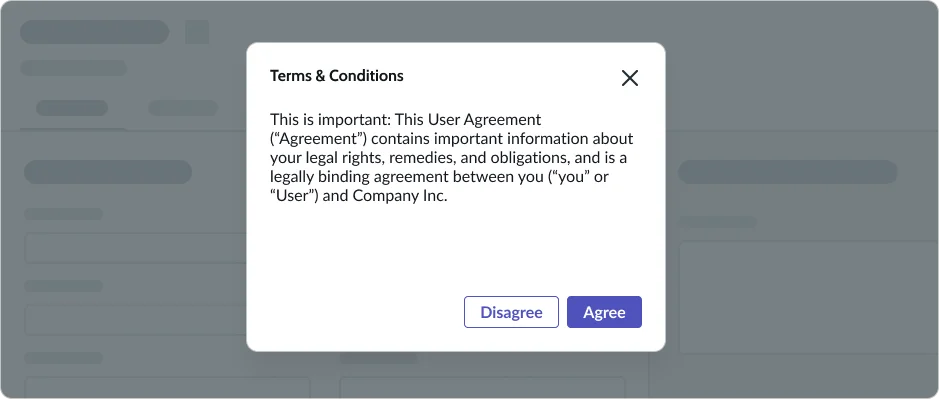
Task: Select the second placeholder tab behind dialog
Action: pyautogui.click(x=183, y=108)
